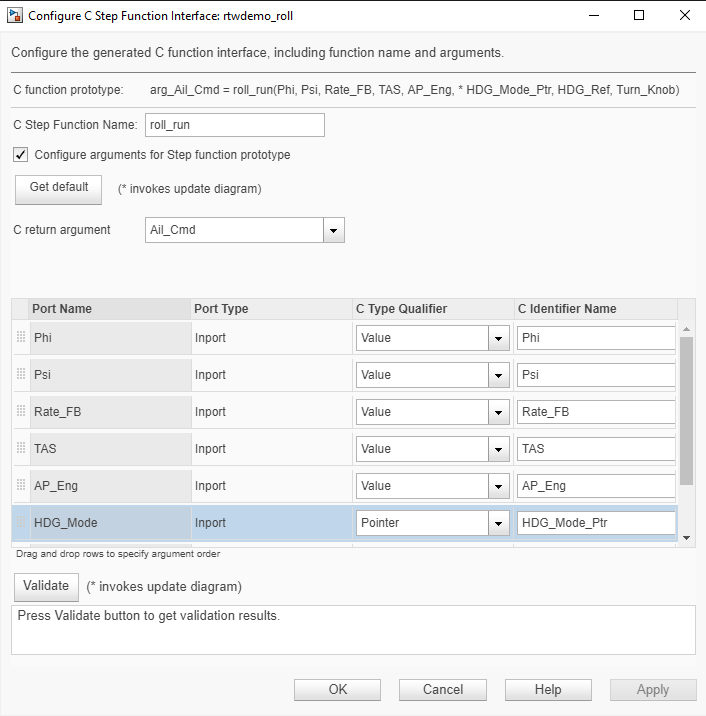
Task: Click the HDG_Mode_Ptr identifier name field
Action: pyautogui.click(x=596, y=523)
